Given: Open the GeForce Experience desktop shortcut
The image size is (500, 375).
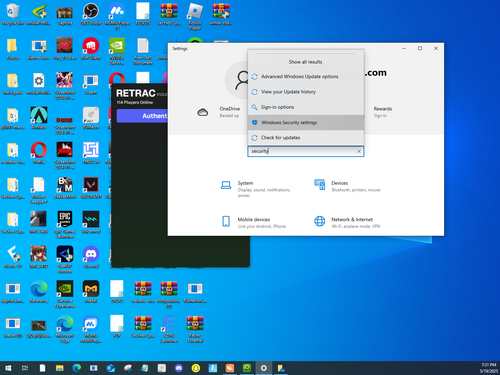Looking at the screenshot, I should 65,294.
